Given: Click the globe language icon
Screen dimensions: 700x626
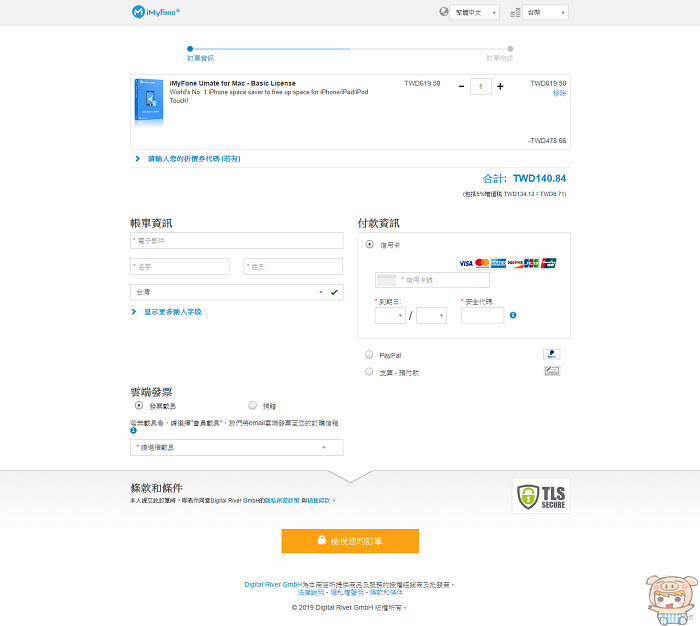Looking at the screenshot, I should (443, 12).
